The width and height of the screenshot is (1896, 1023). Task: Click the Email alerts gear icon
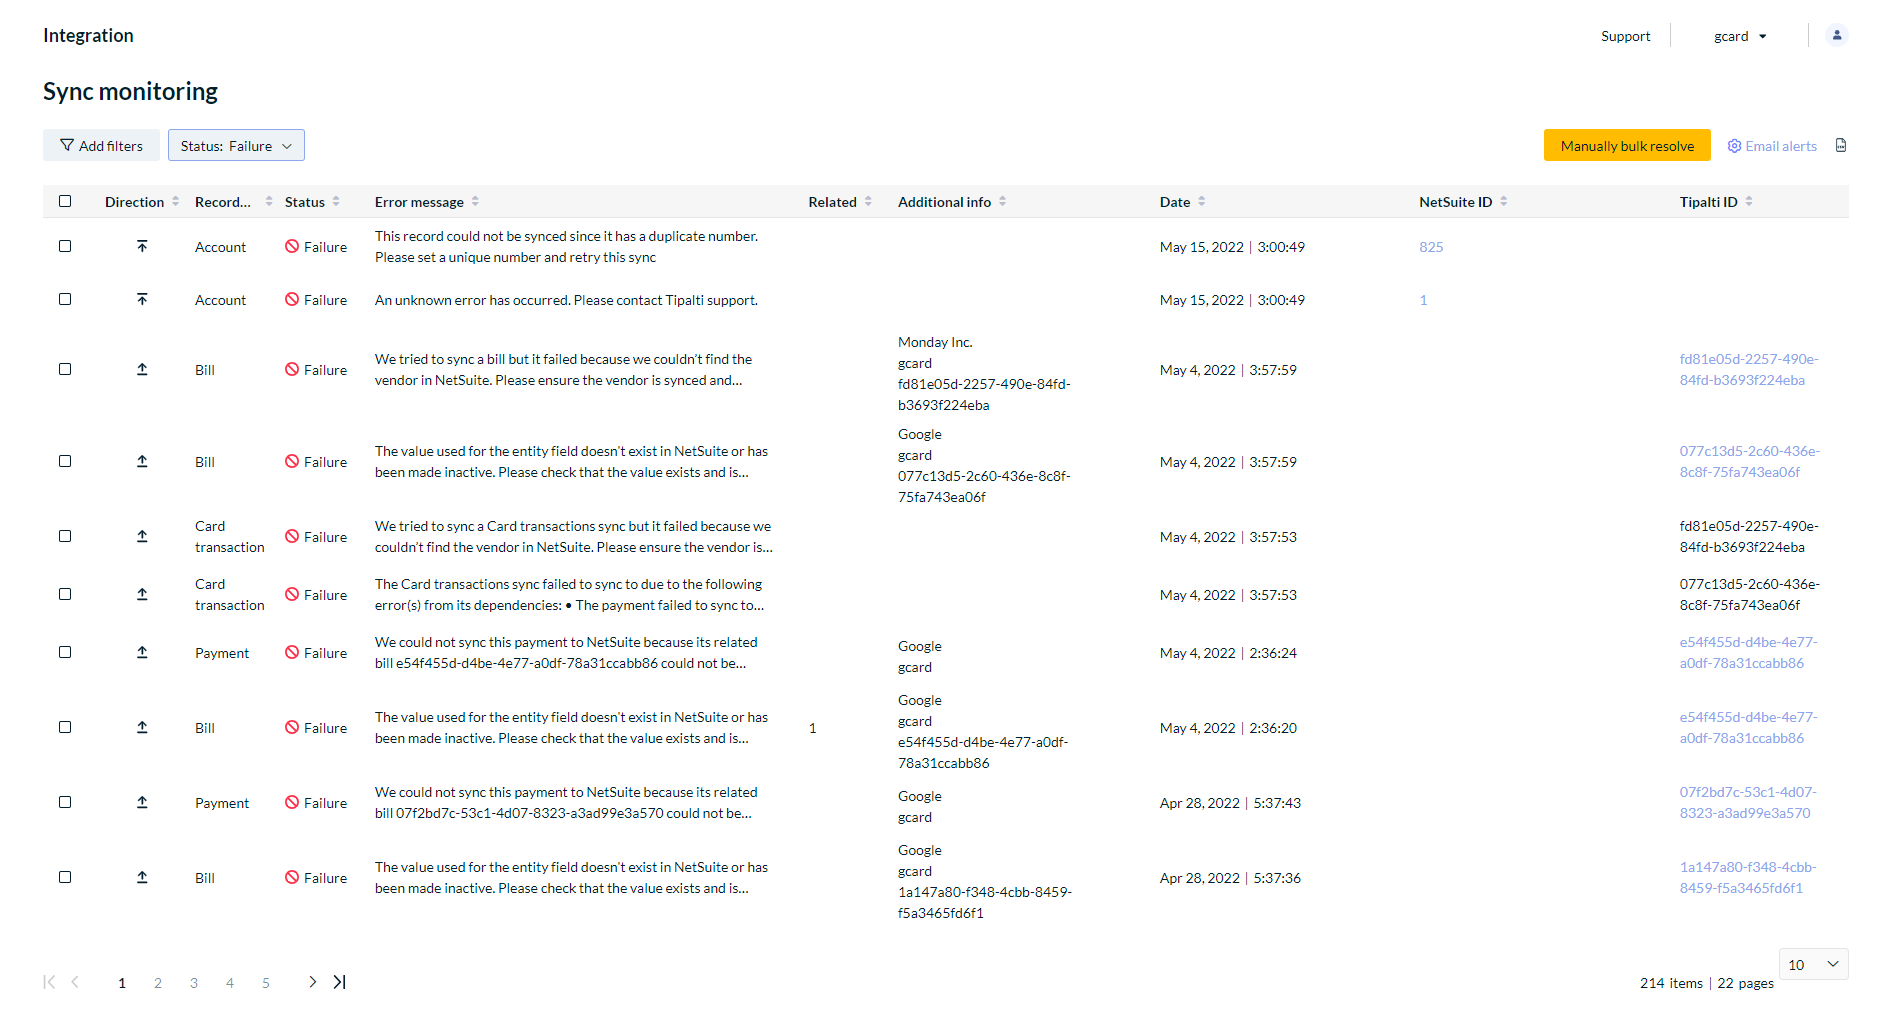[x=1734, y=146]
